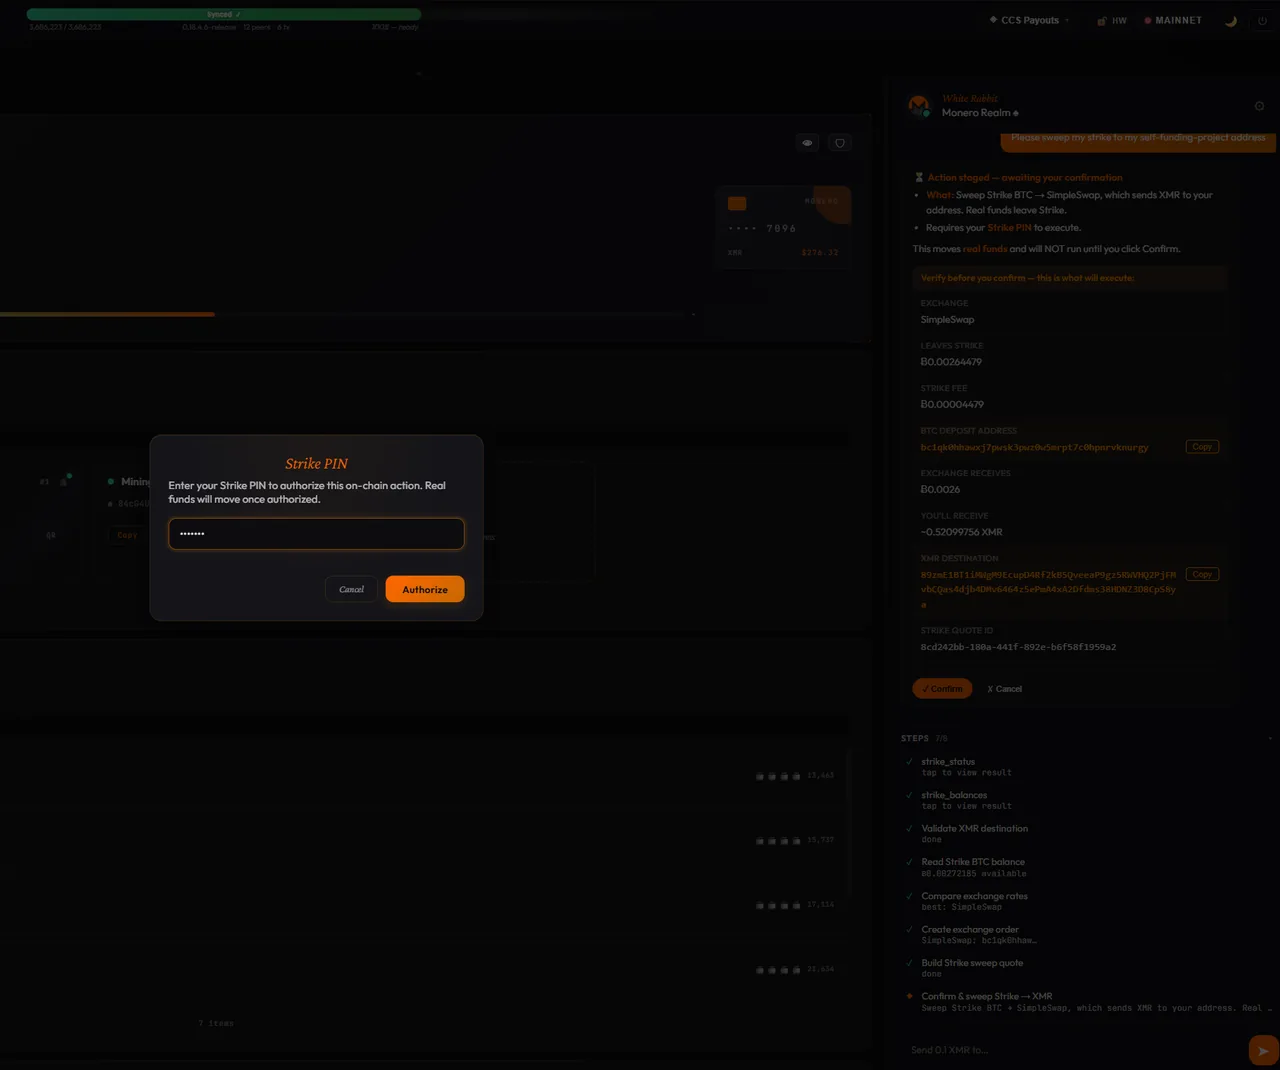Viewport: 1280px width, 1070px height.
Task: Confirm the staged sweep action
Action: [942, 689]
